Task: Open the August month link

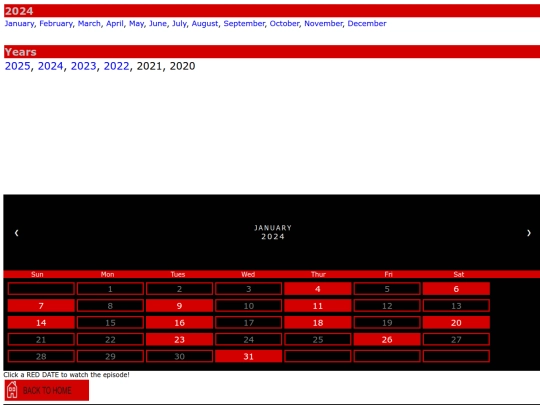Action: point(205,23)
